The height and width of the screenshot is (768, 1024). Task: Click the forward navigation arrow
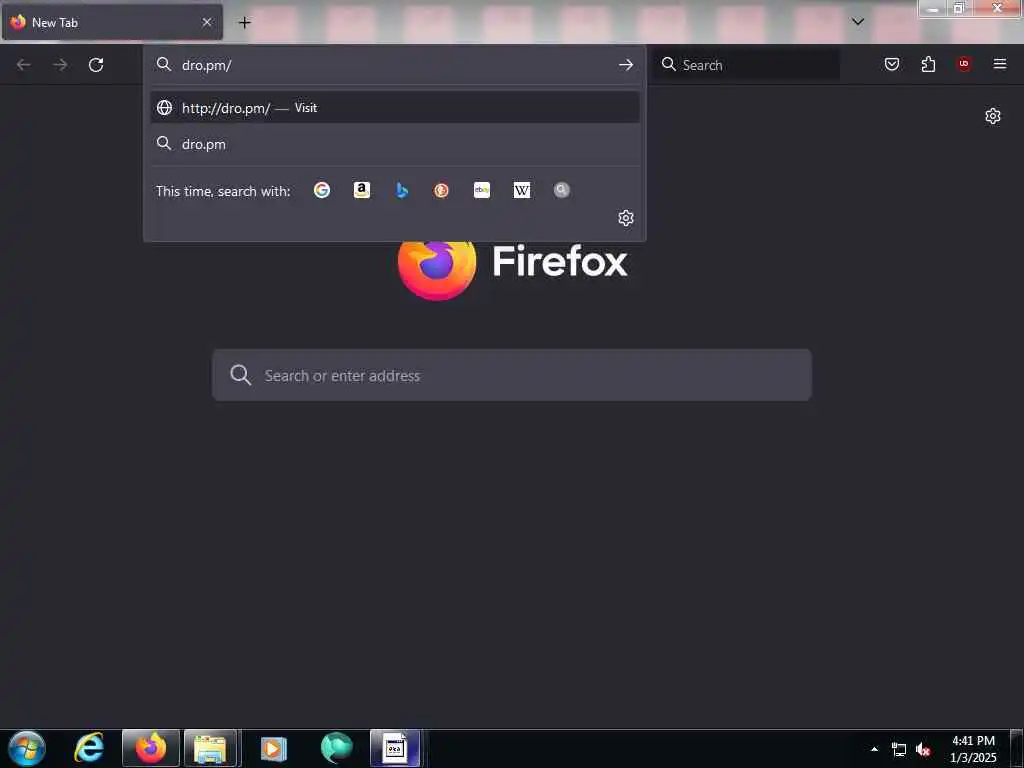click(60, 65)
